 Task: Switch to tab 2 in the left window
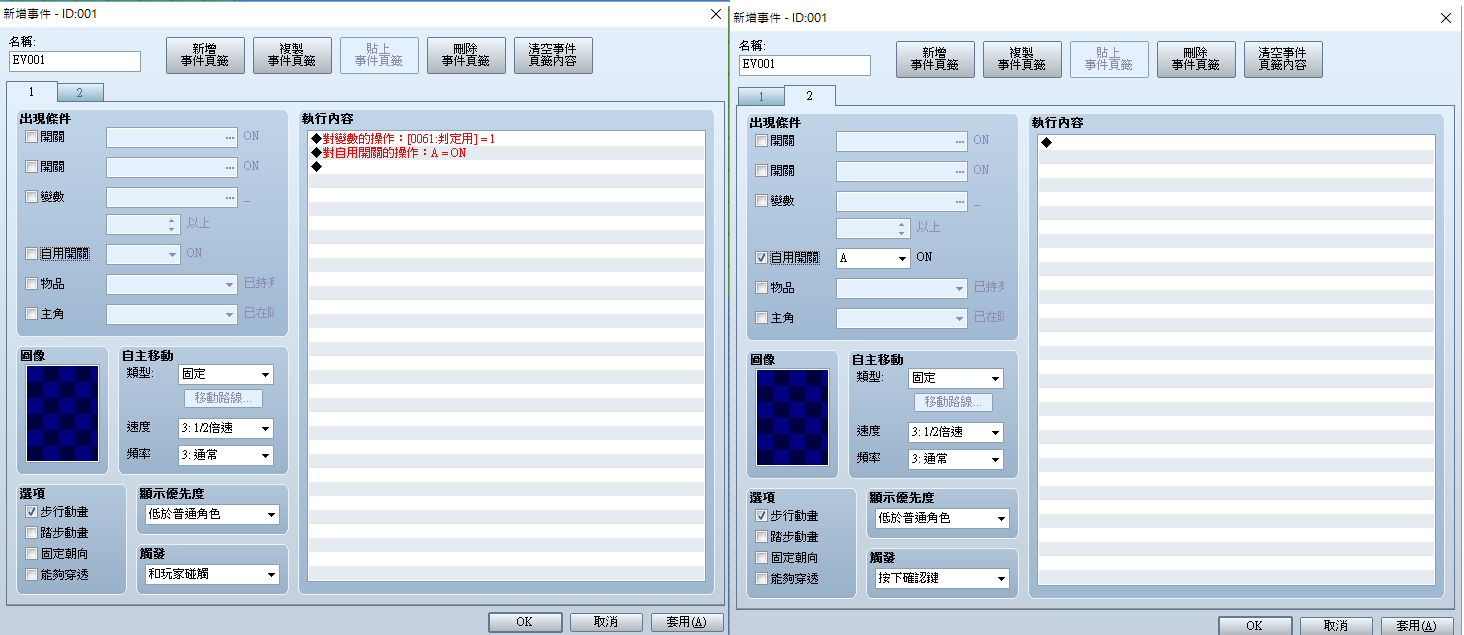[x=80, y=93]
